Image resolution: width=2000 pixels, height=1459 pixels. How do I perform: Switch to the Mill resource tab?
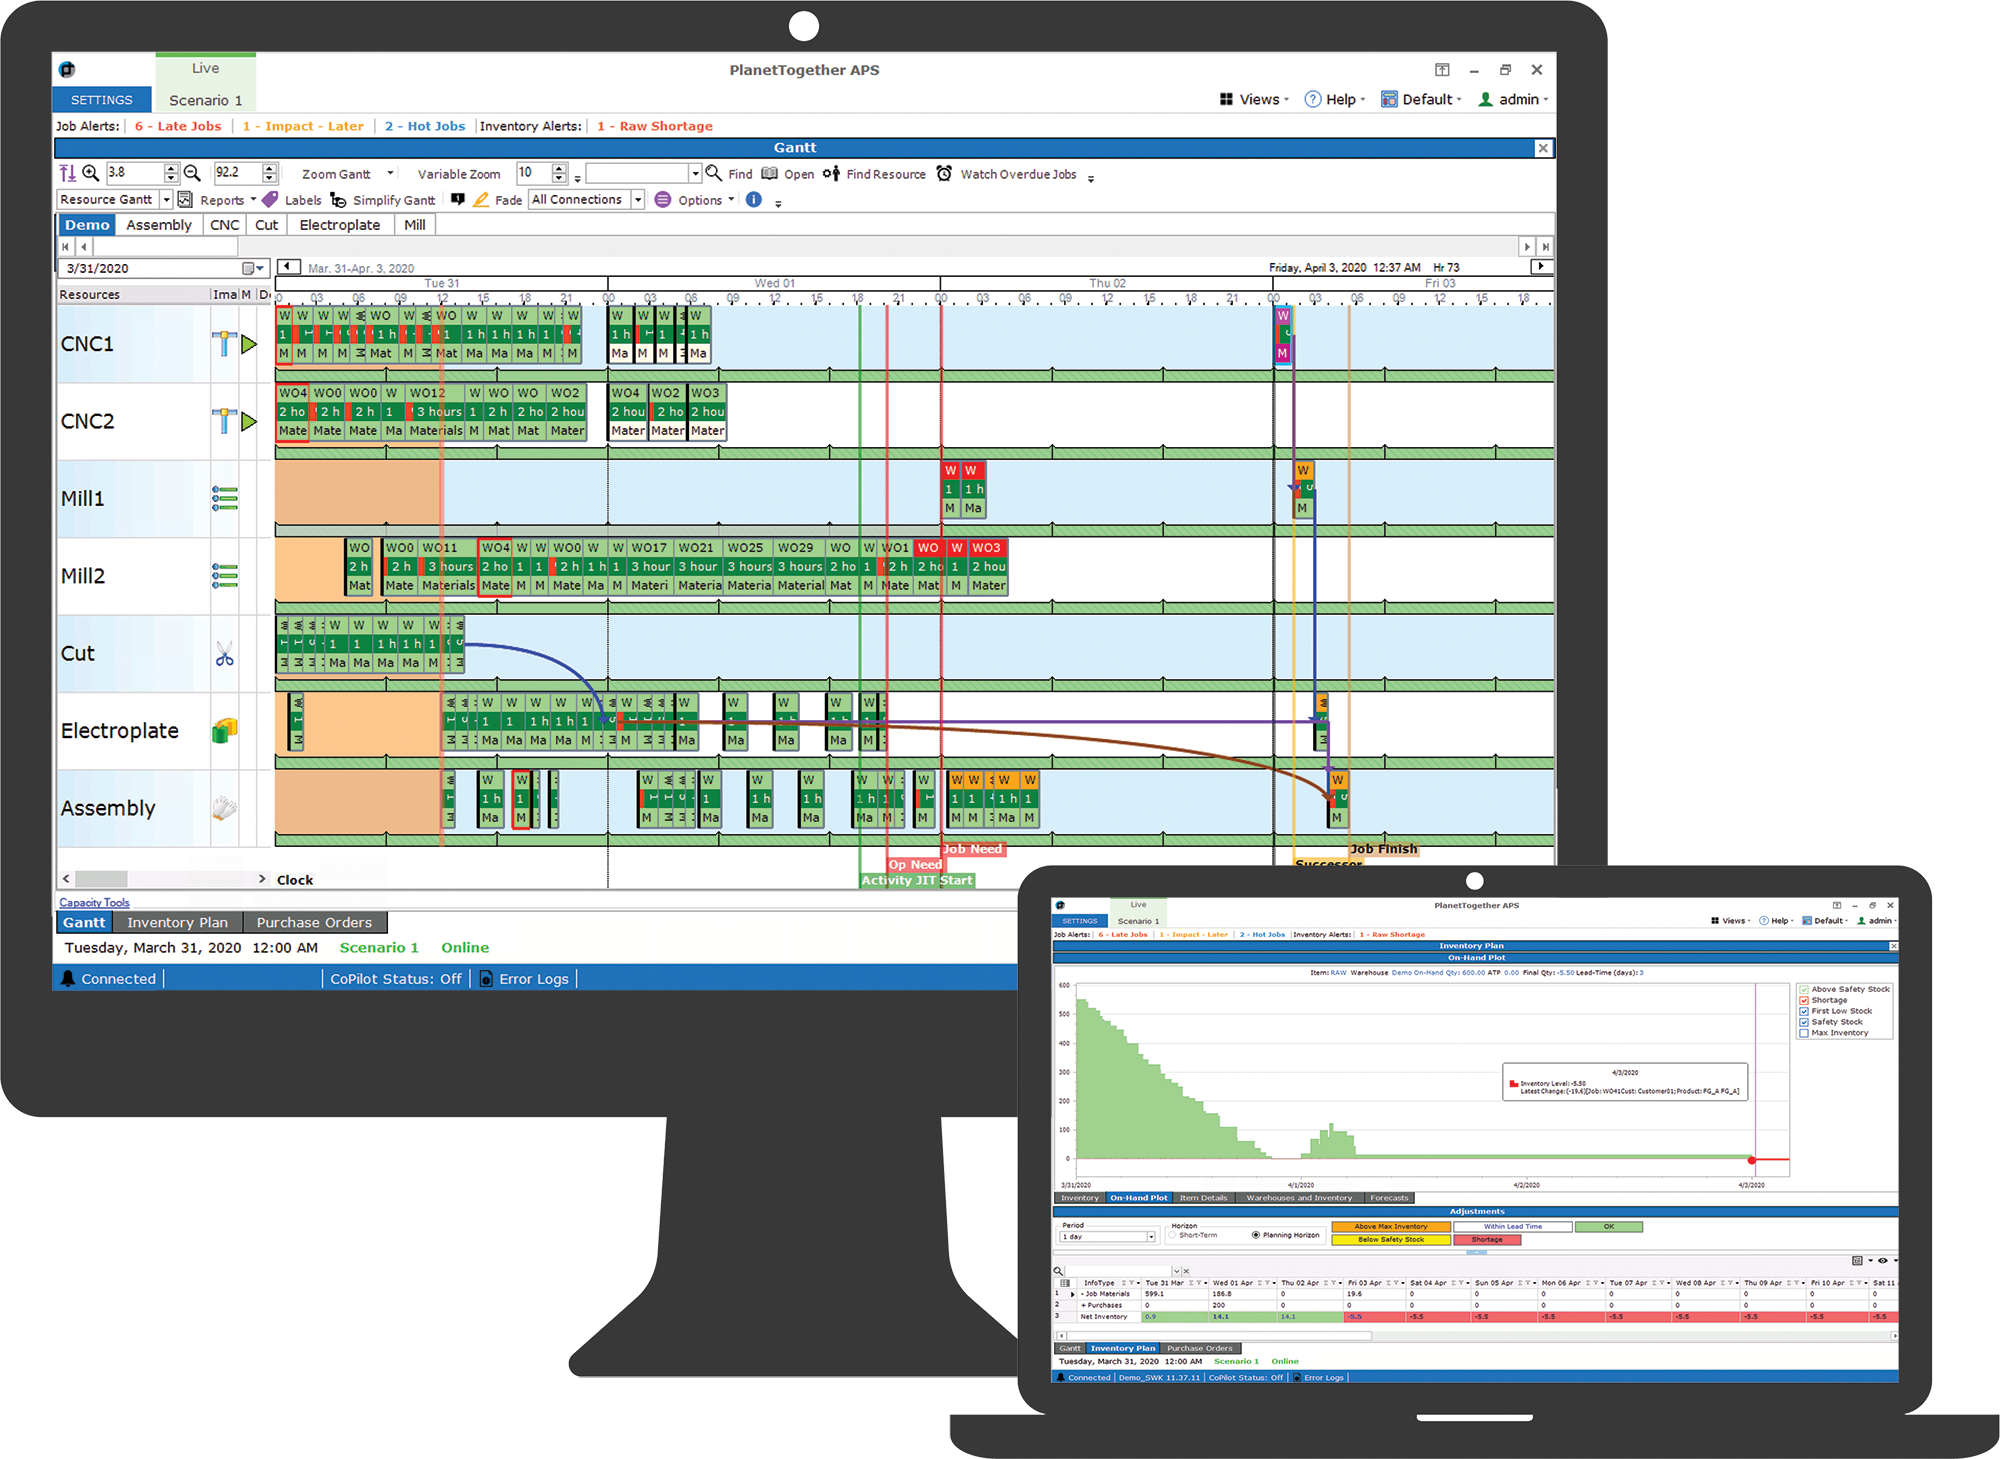click(x=415, y=225)
